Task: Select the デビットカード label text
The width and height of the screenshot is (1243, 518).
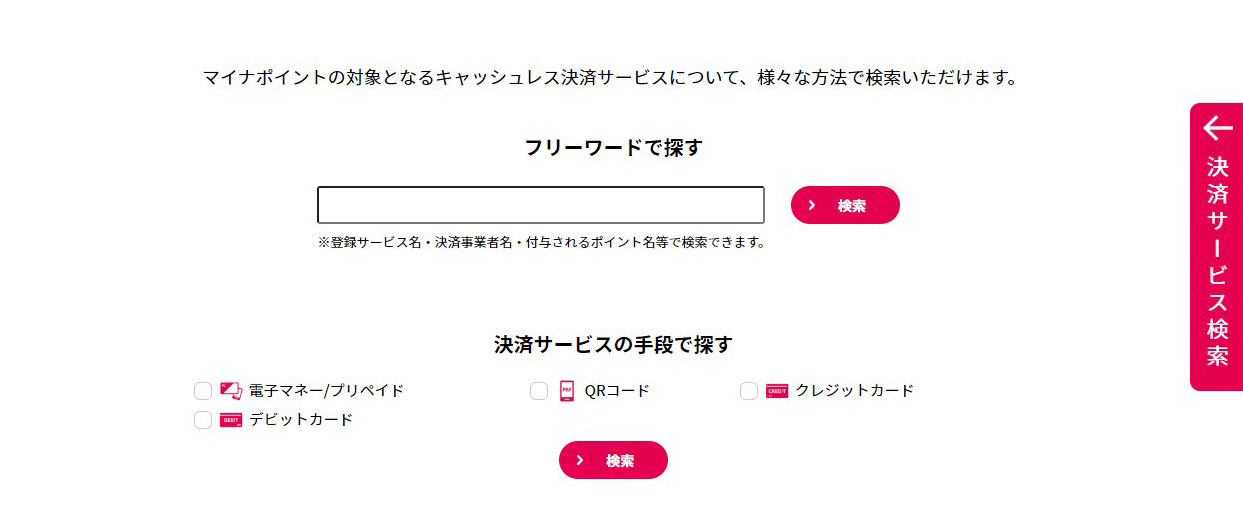Action: (301, 420)
